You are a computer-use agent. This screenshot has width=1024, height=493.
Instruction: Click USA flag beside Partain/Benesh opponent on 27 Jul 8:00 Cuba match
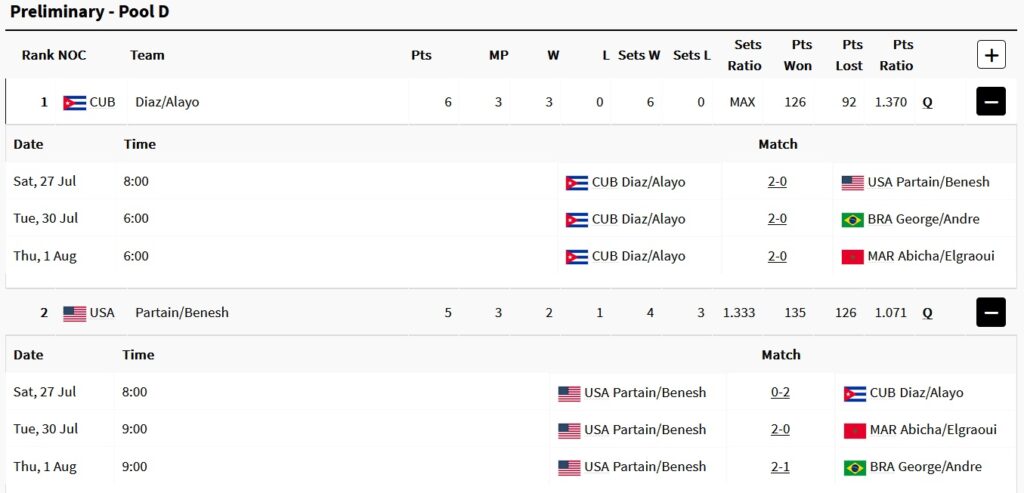pyautogui.click(x=853, y=183)
